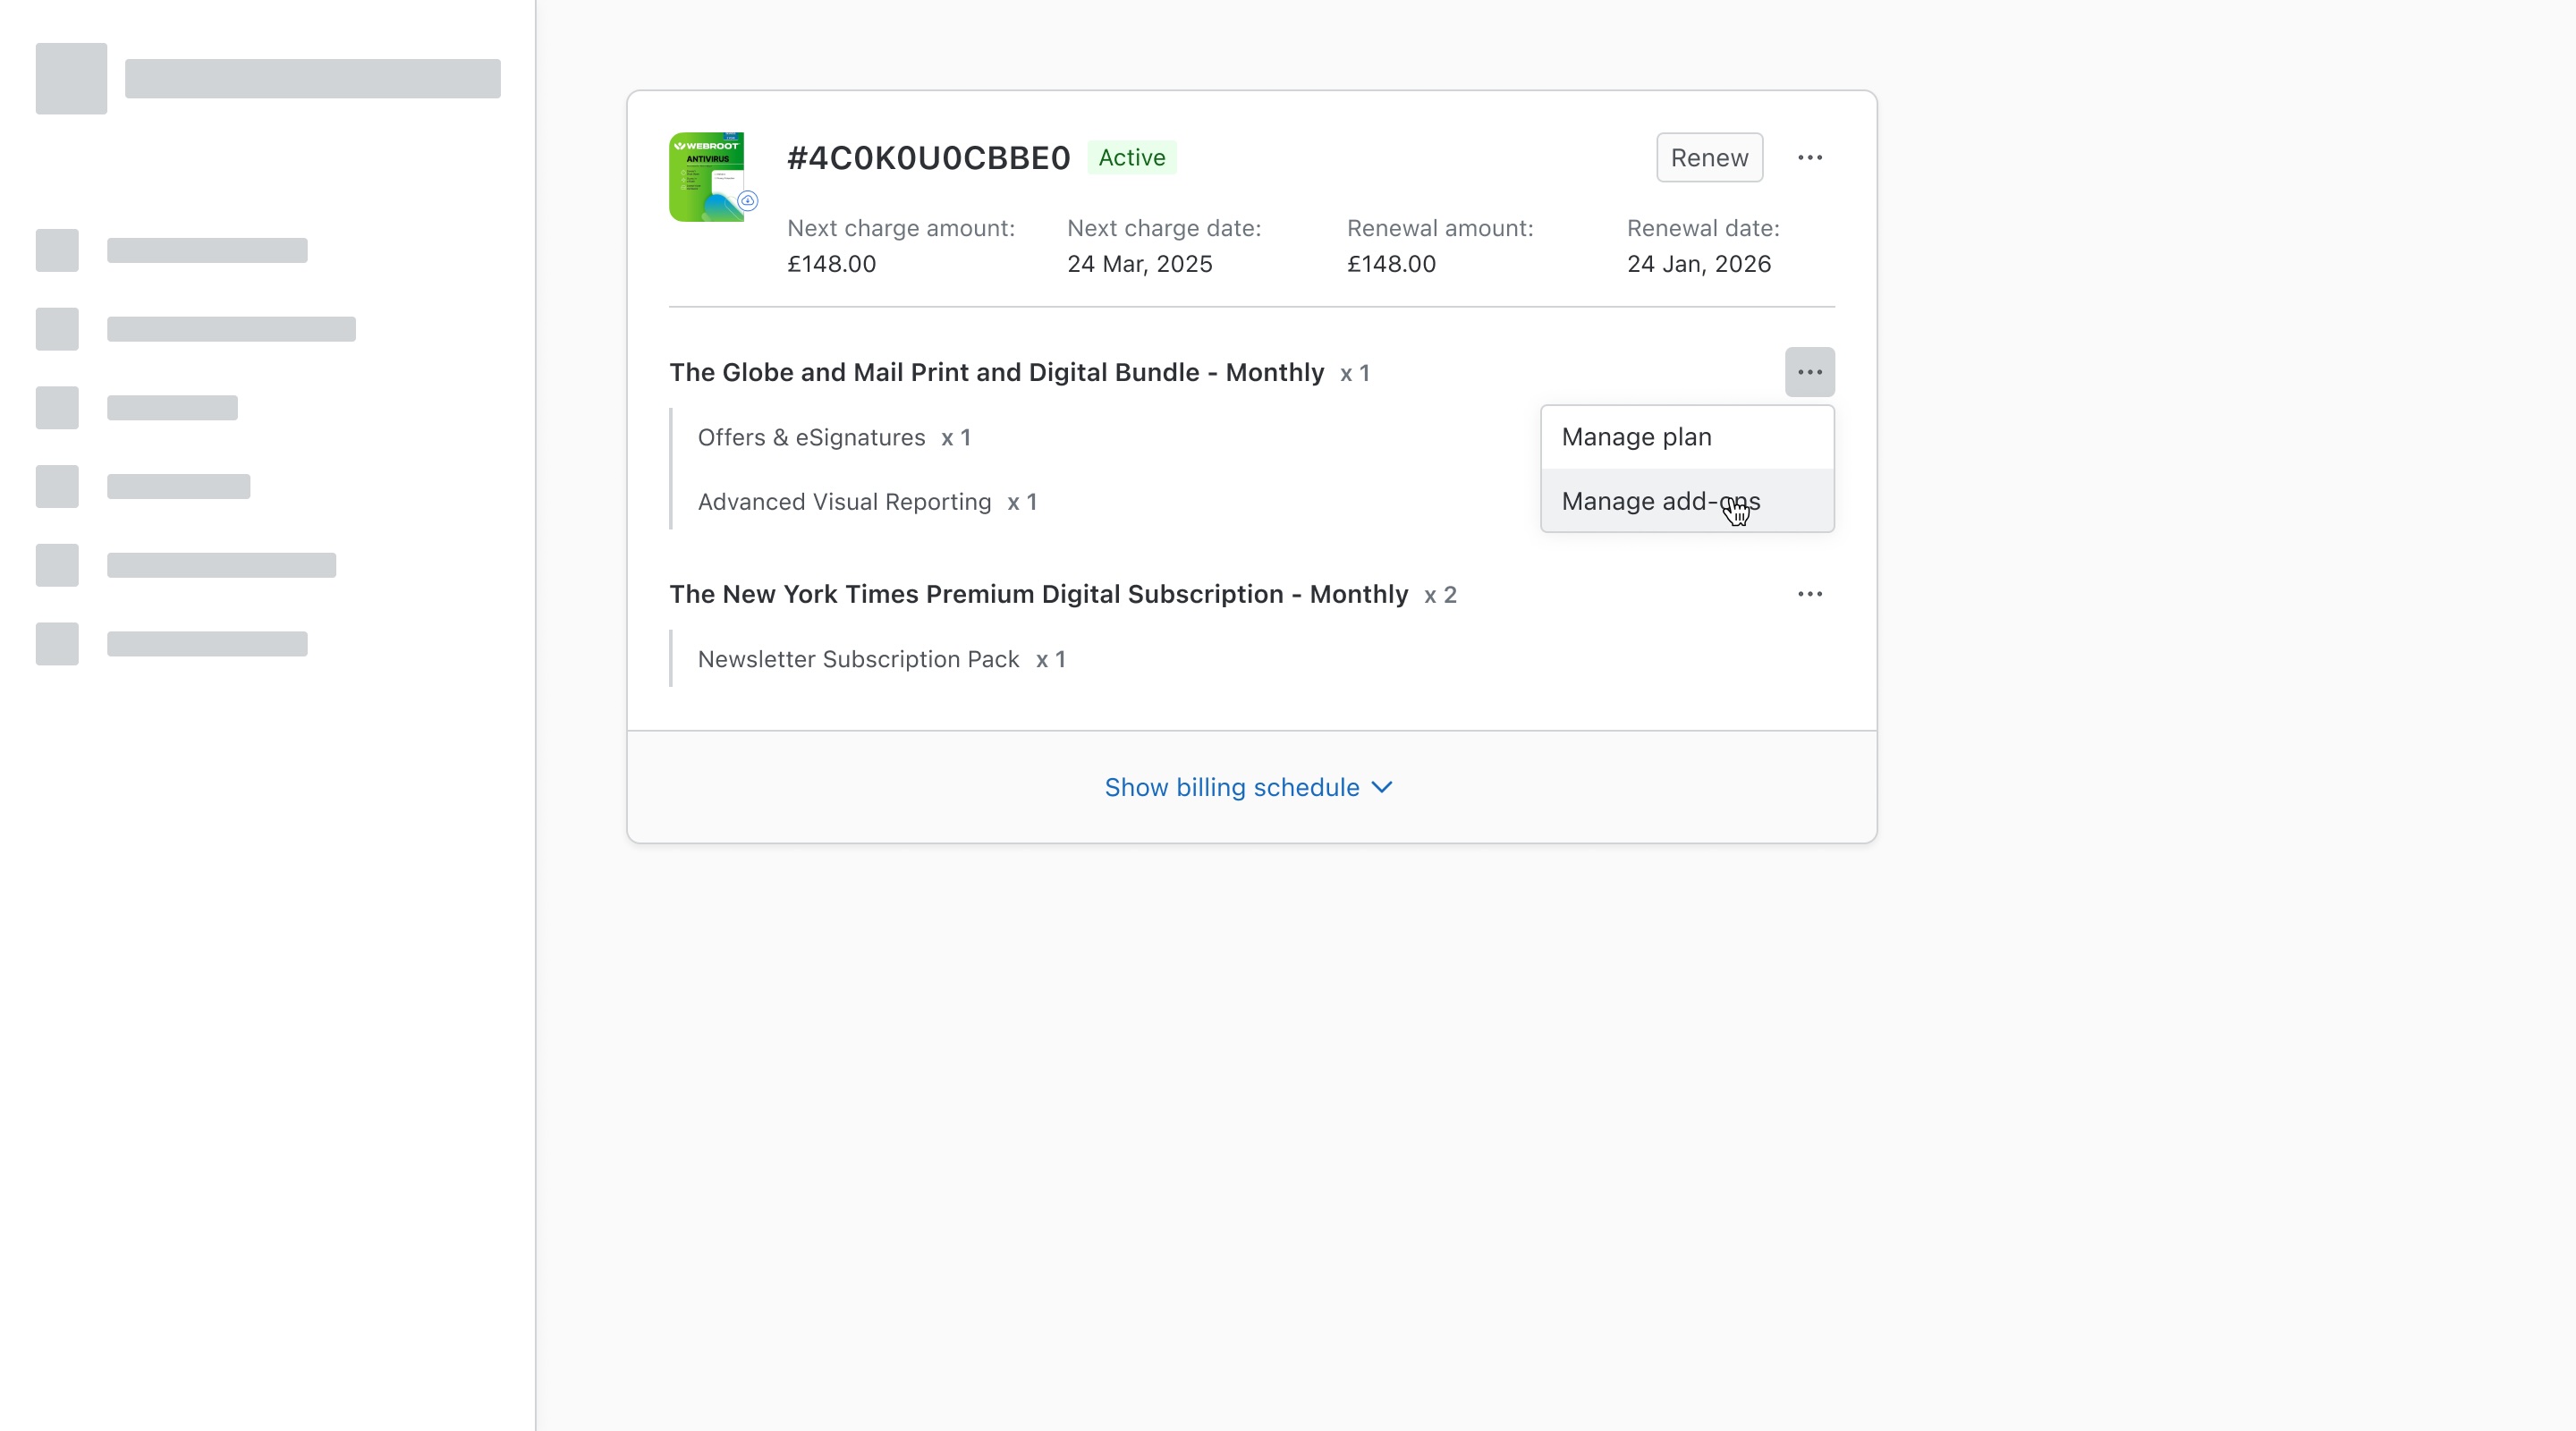The width and height of the screenshot is (2576, 1431).
Task: Click the Active status badge
Action: 1132,158
